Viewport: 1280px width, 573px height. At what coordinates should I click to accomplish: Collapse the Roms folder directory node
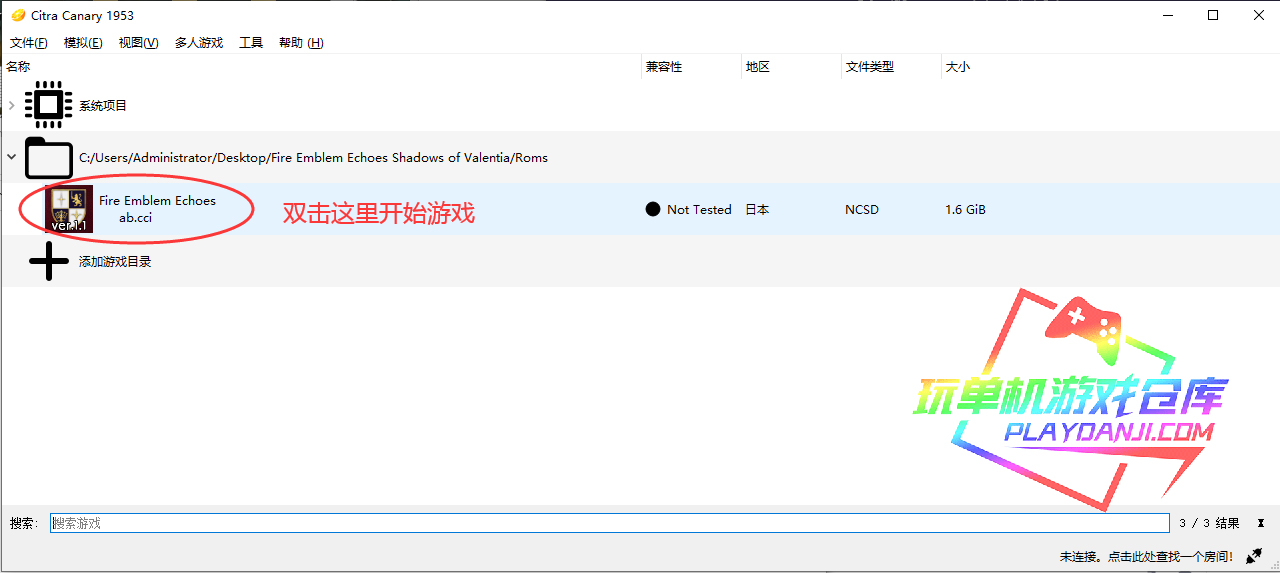pos(11,157)
